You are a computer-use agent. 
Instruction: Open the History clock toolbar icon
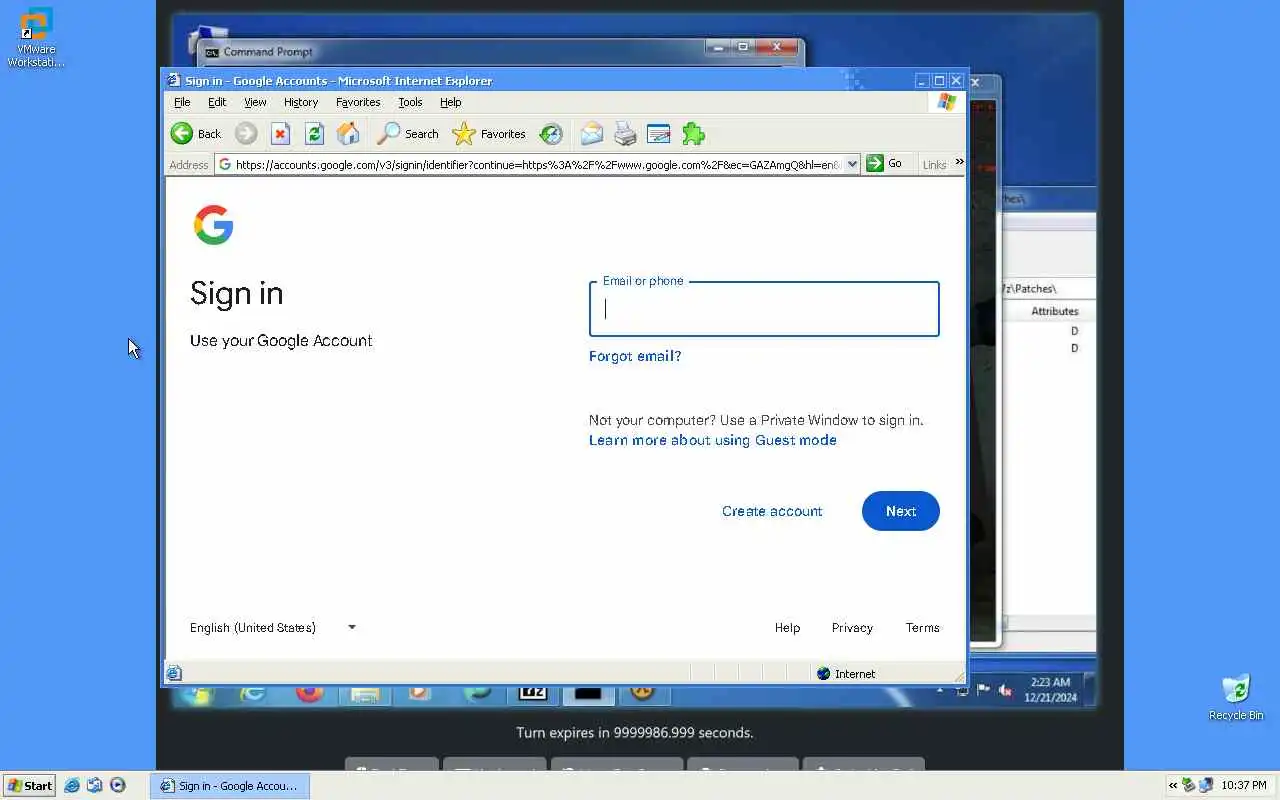(551, 133)
